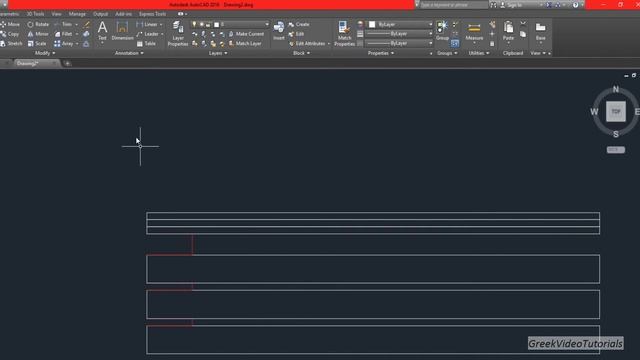
Task: Select the Copy tool
Action: [10, 34]
